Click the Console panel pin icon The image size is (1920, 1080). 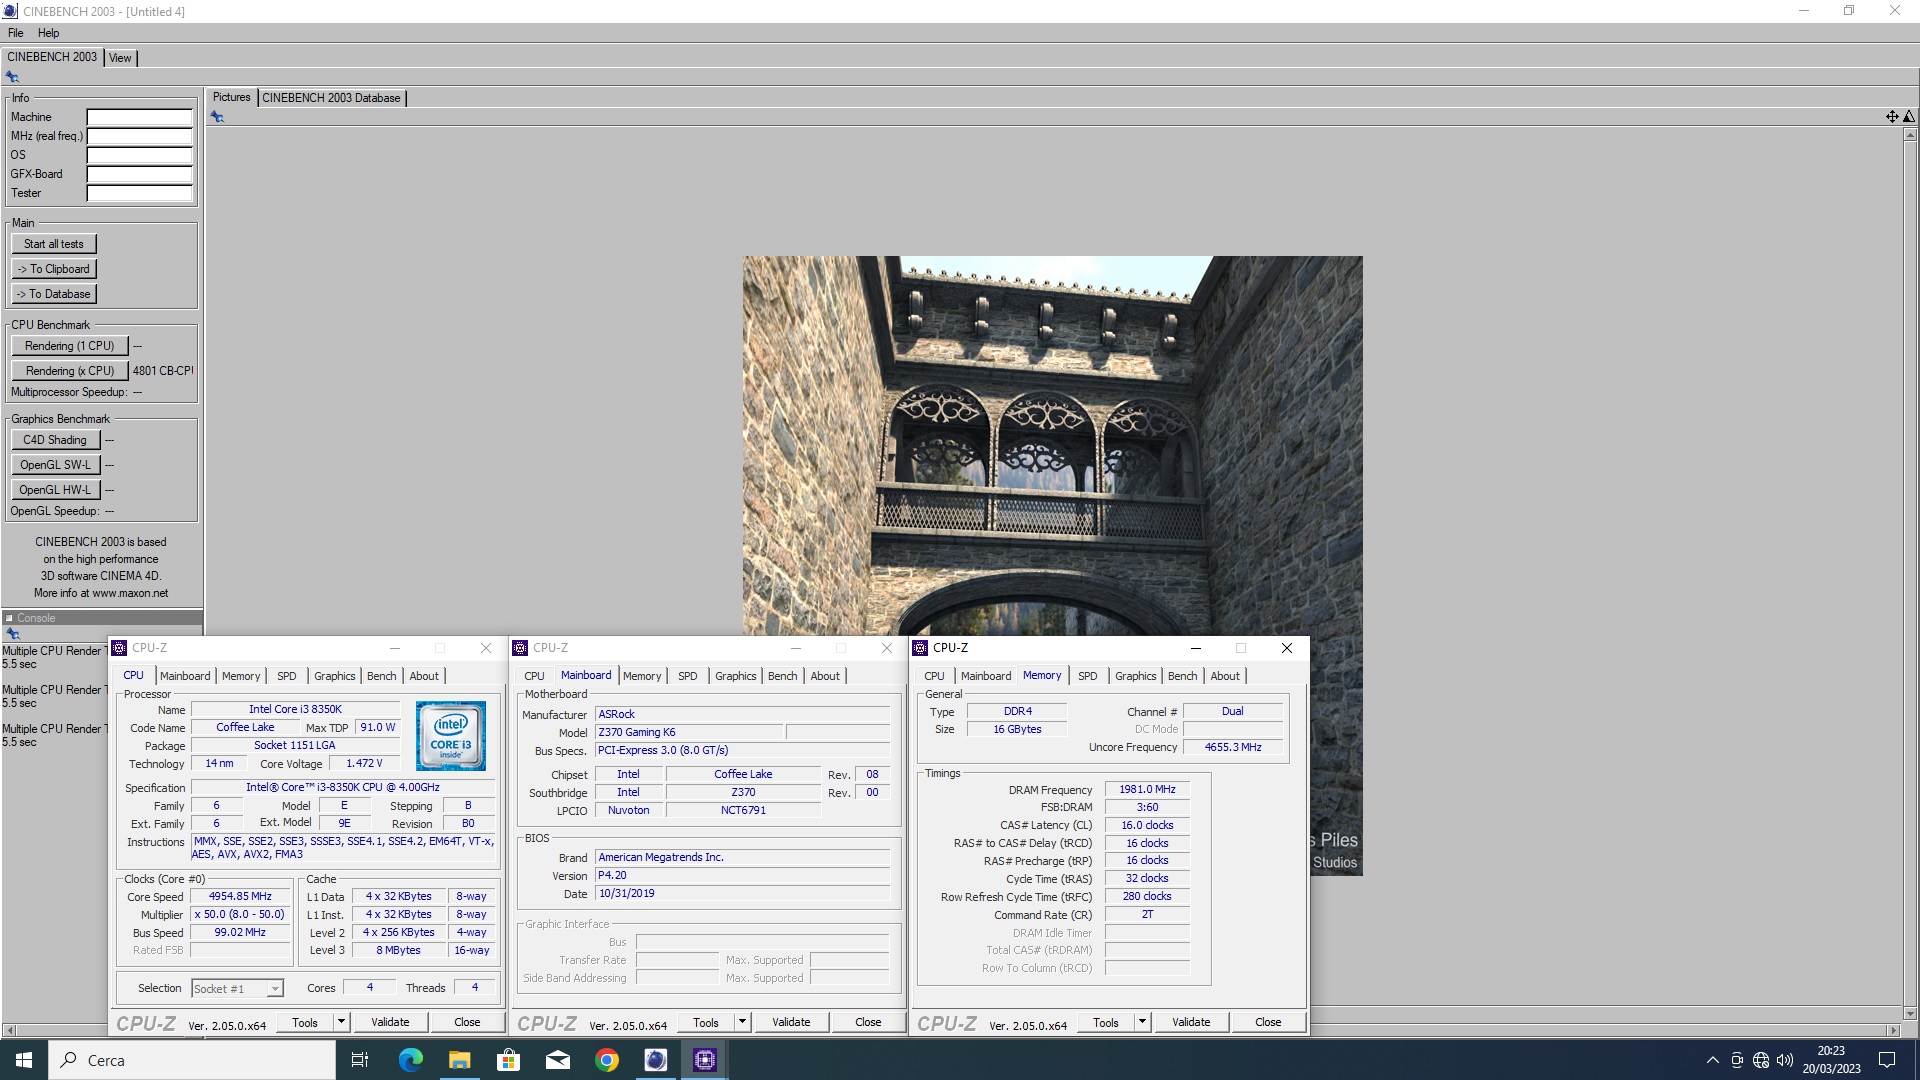click(13, 633)
